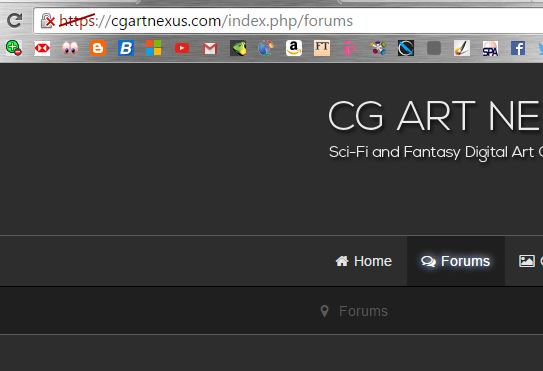Open the Gmail bookmark
The image size is (543, 371).
click(x=210, y=48)
